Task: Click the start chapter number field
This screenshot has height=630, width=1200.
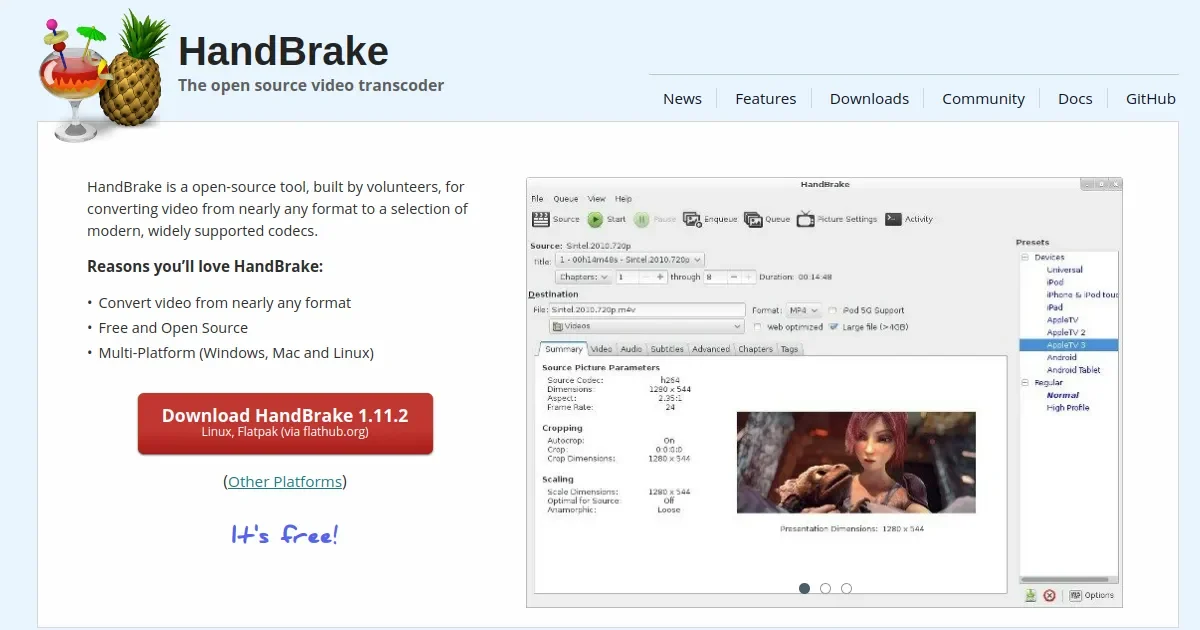Action: (x=628, y=277)
